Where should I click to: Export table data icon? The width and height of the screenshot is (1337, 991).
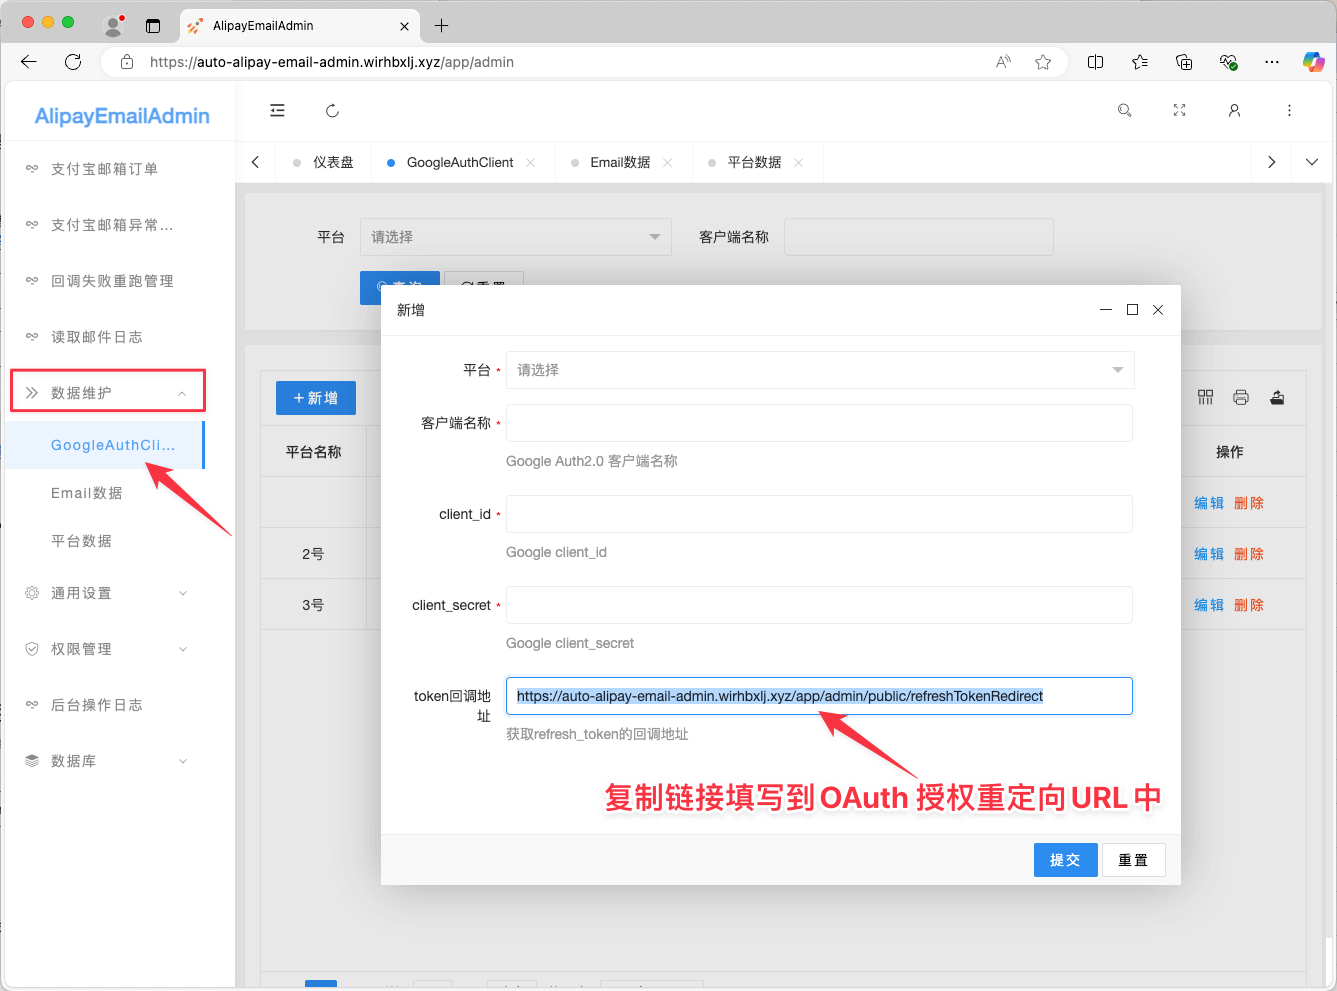(x=1277, y=398)
